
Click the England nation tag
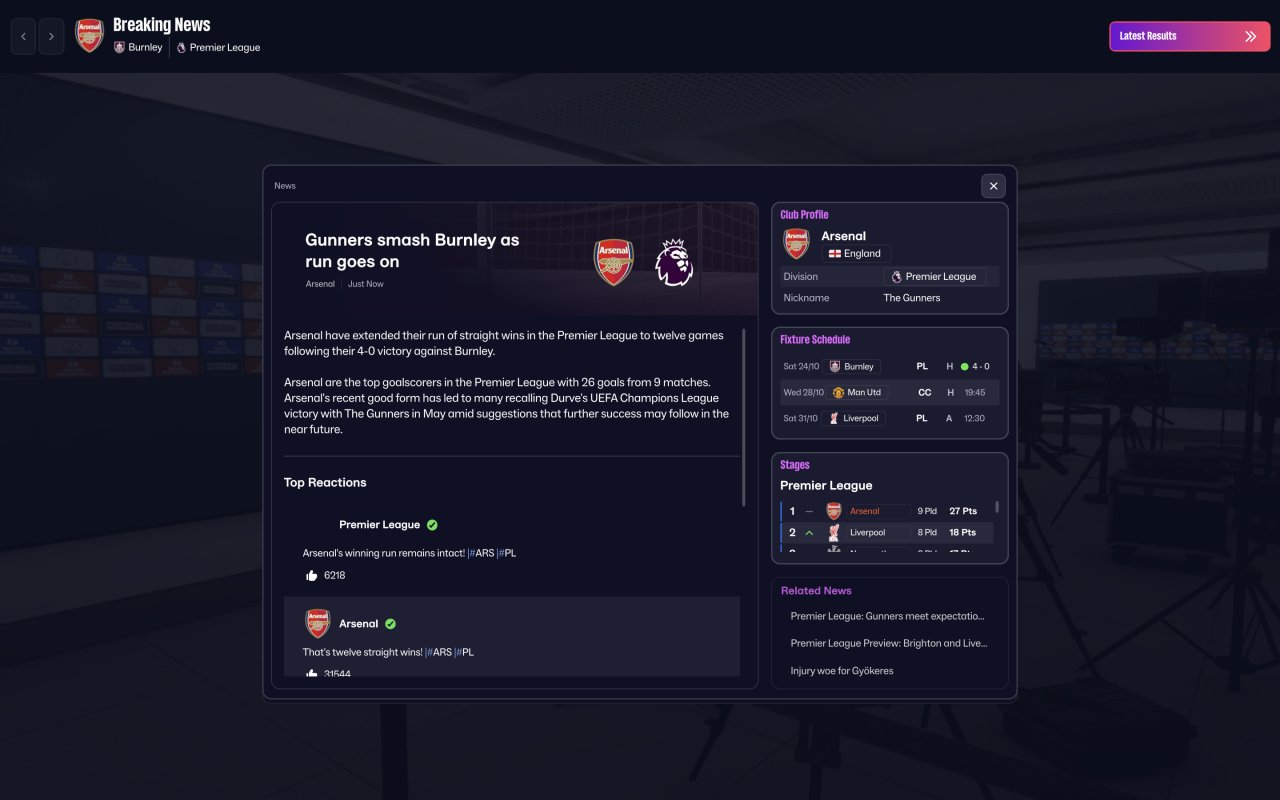[855, 254]
